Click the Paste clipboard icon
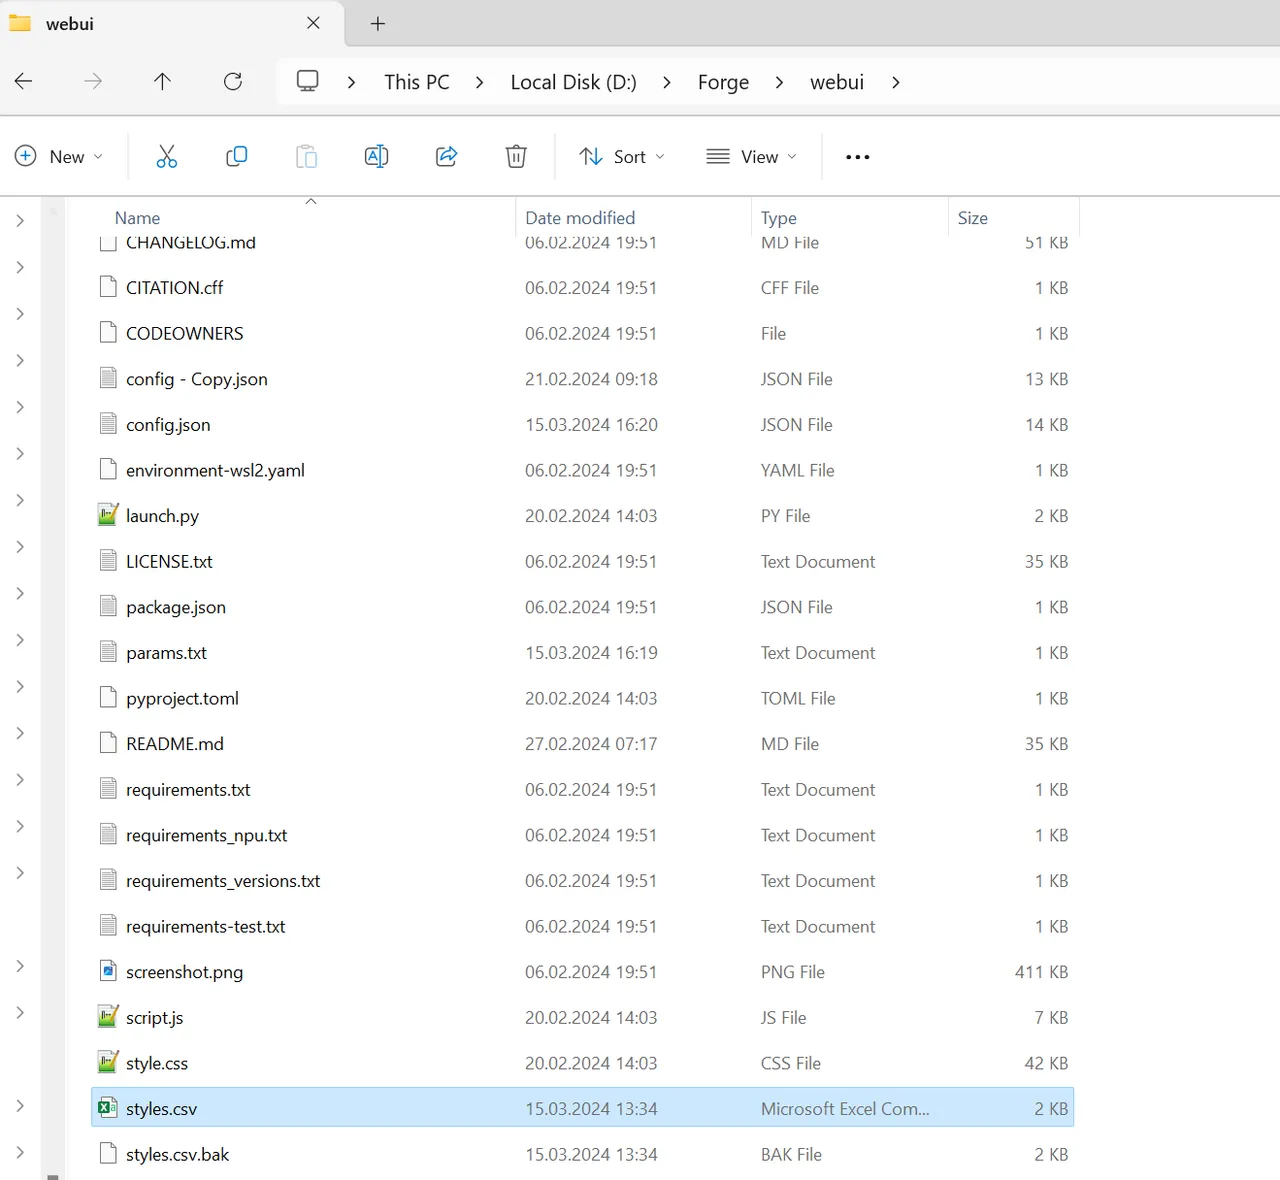The image size is (1280, 1180). tap(306, 156)
